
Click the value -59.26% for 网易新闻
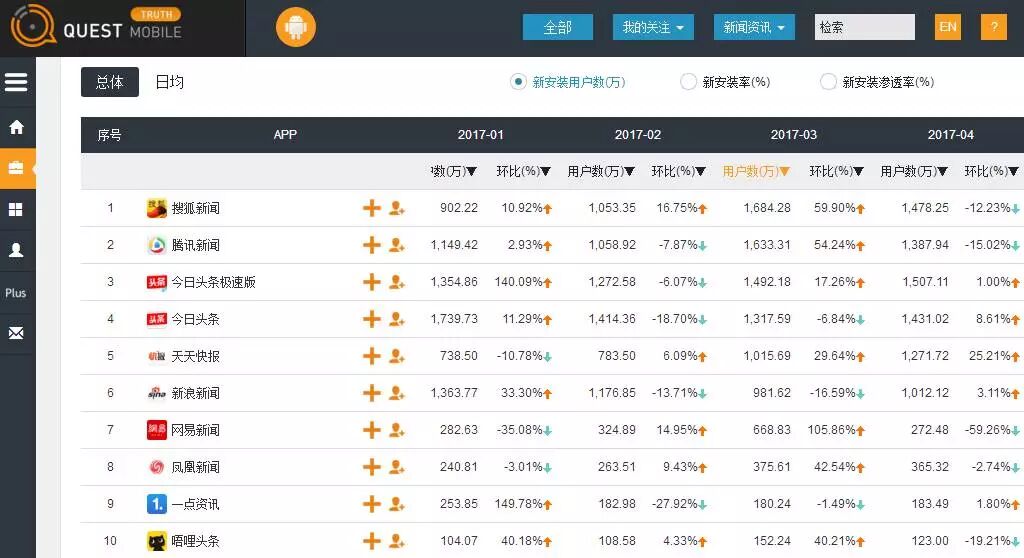[988, 430]
